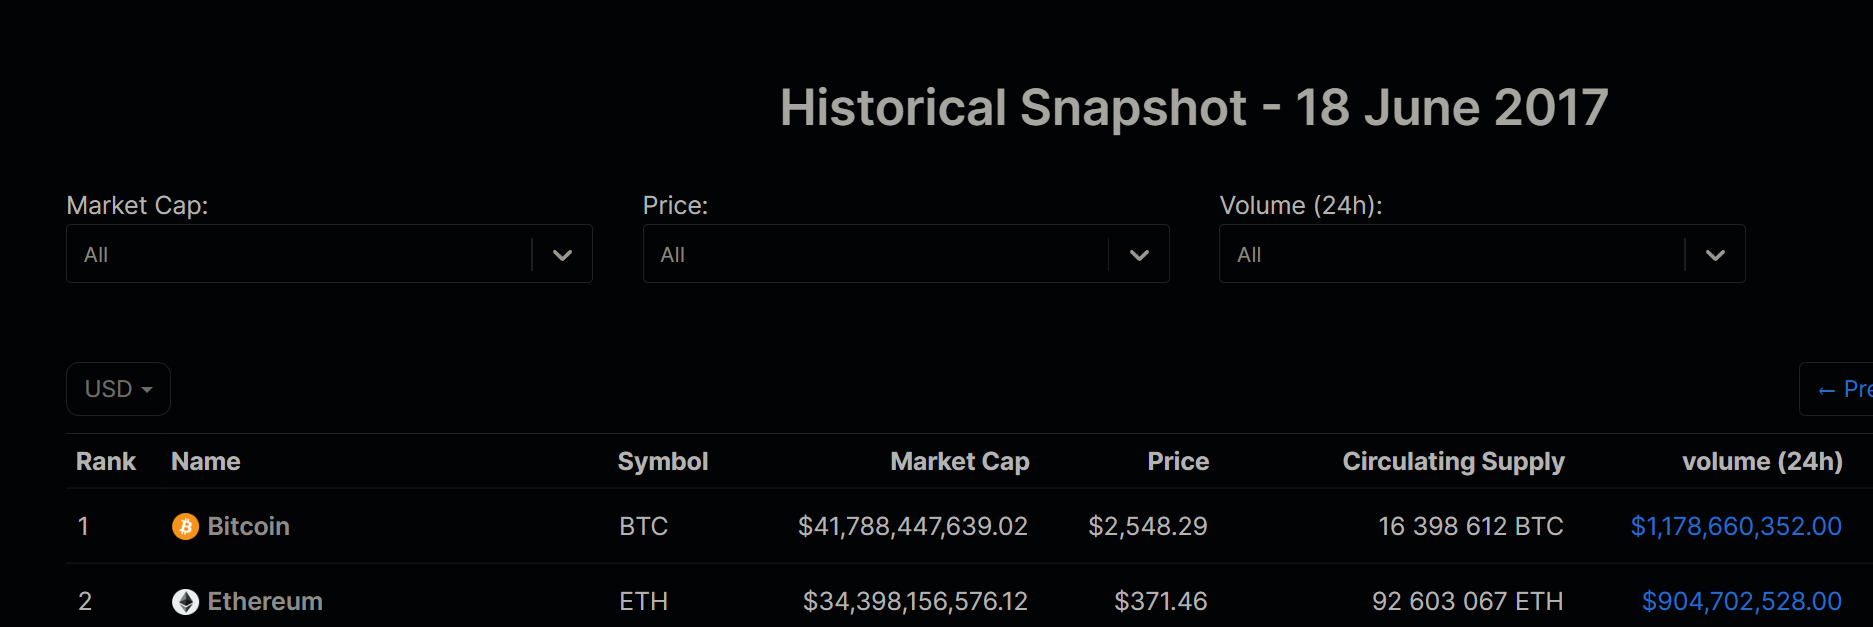Click inside the Price All field

tap(876, 254)
